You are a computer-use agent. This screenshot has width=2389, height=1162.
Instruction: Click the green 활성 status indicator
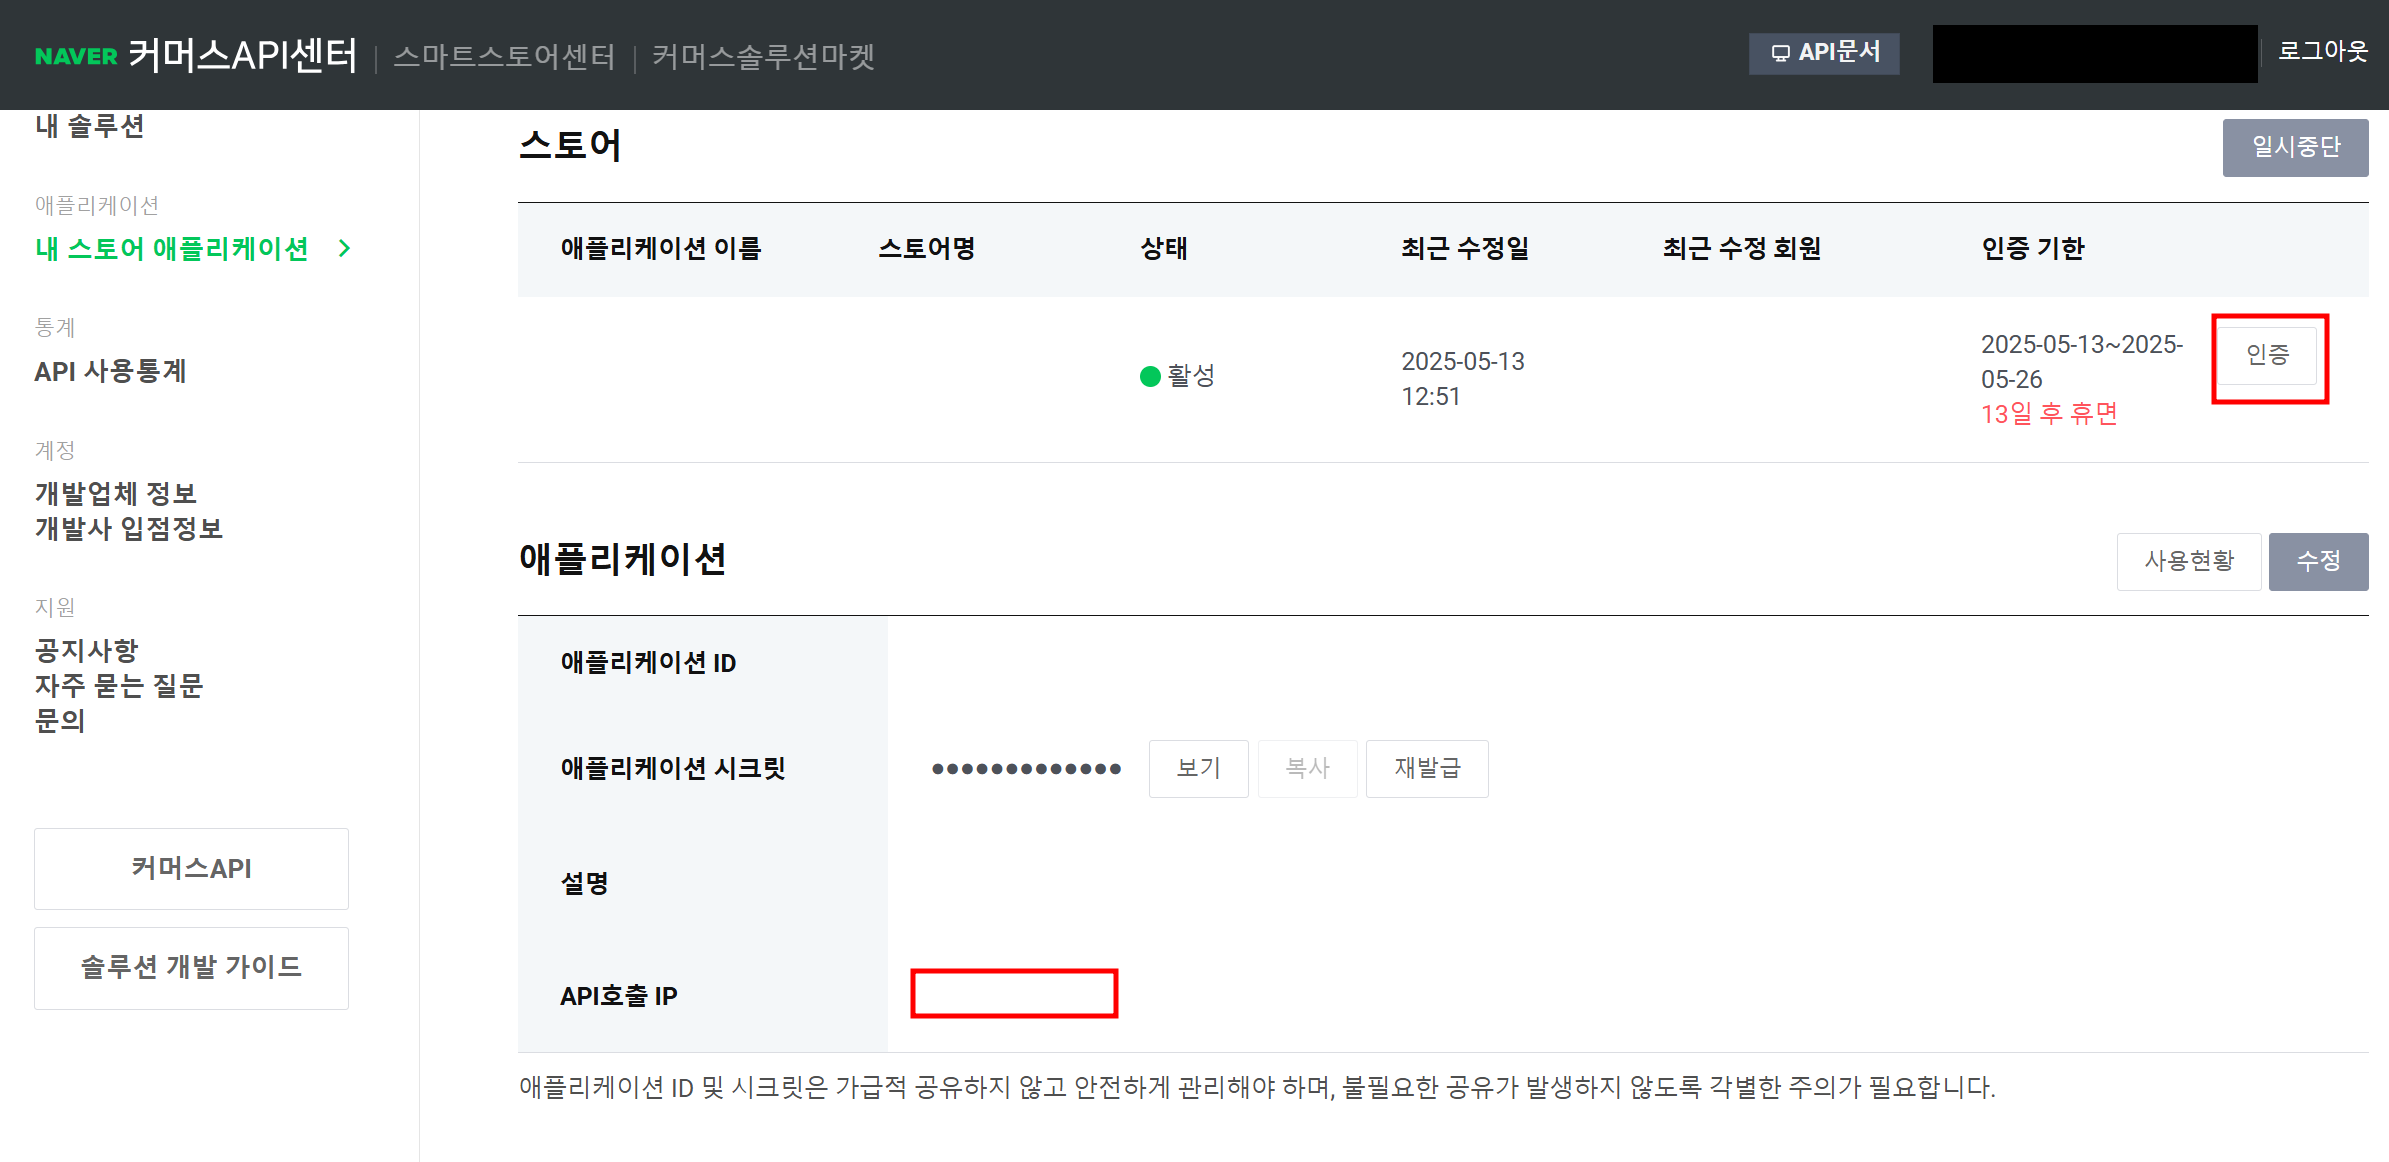1150,376
